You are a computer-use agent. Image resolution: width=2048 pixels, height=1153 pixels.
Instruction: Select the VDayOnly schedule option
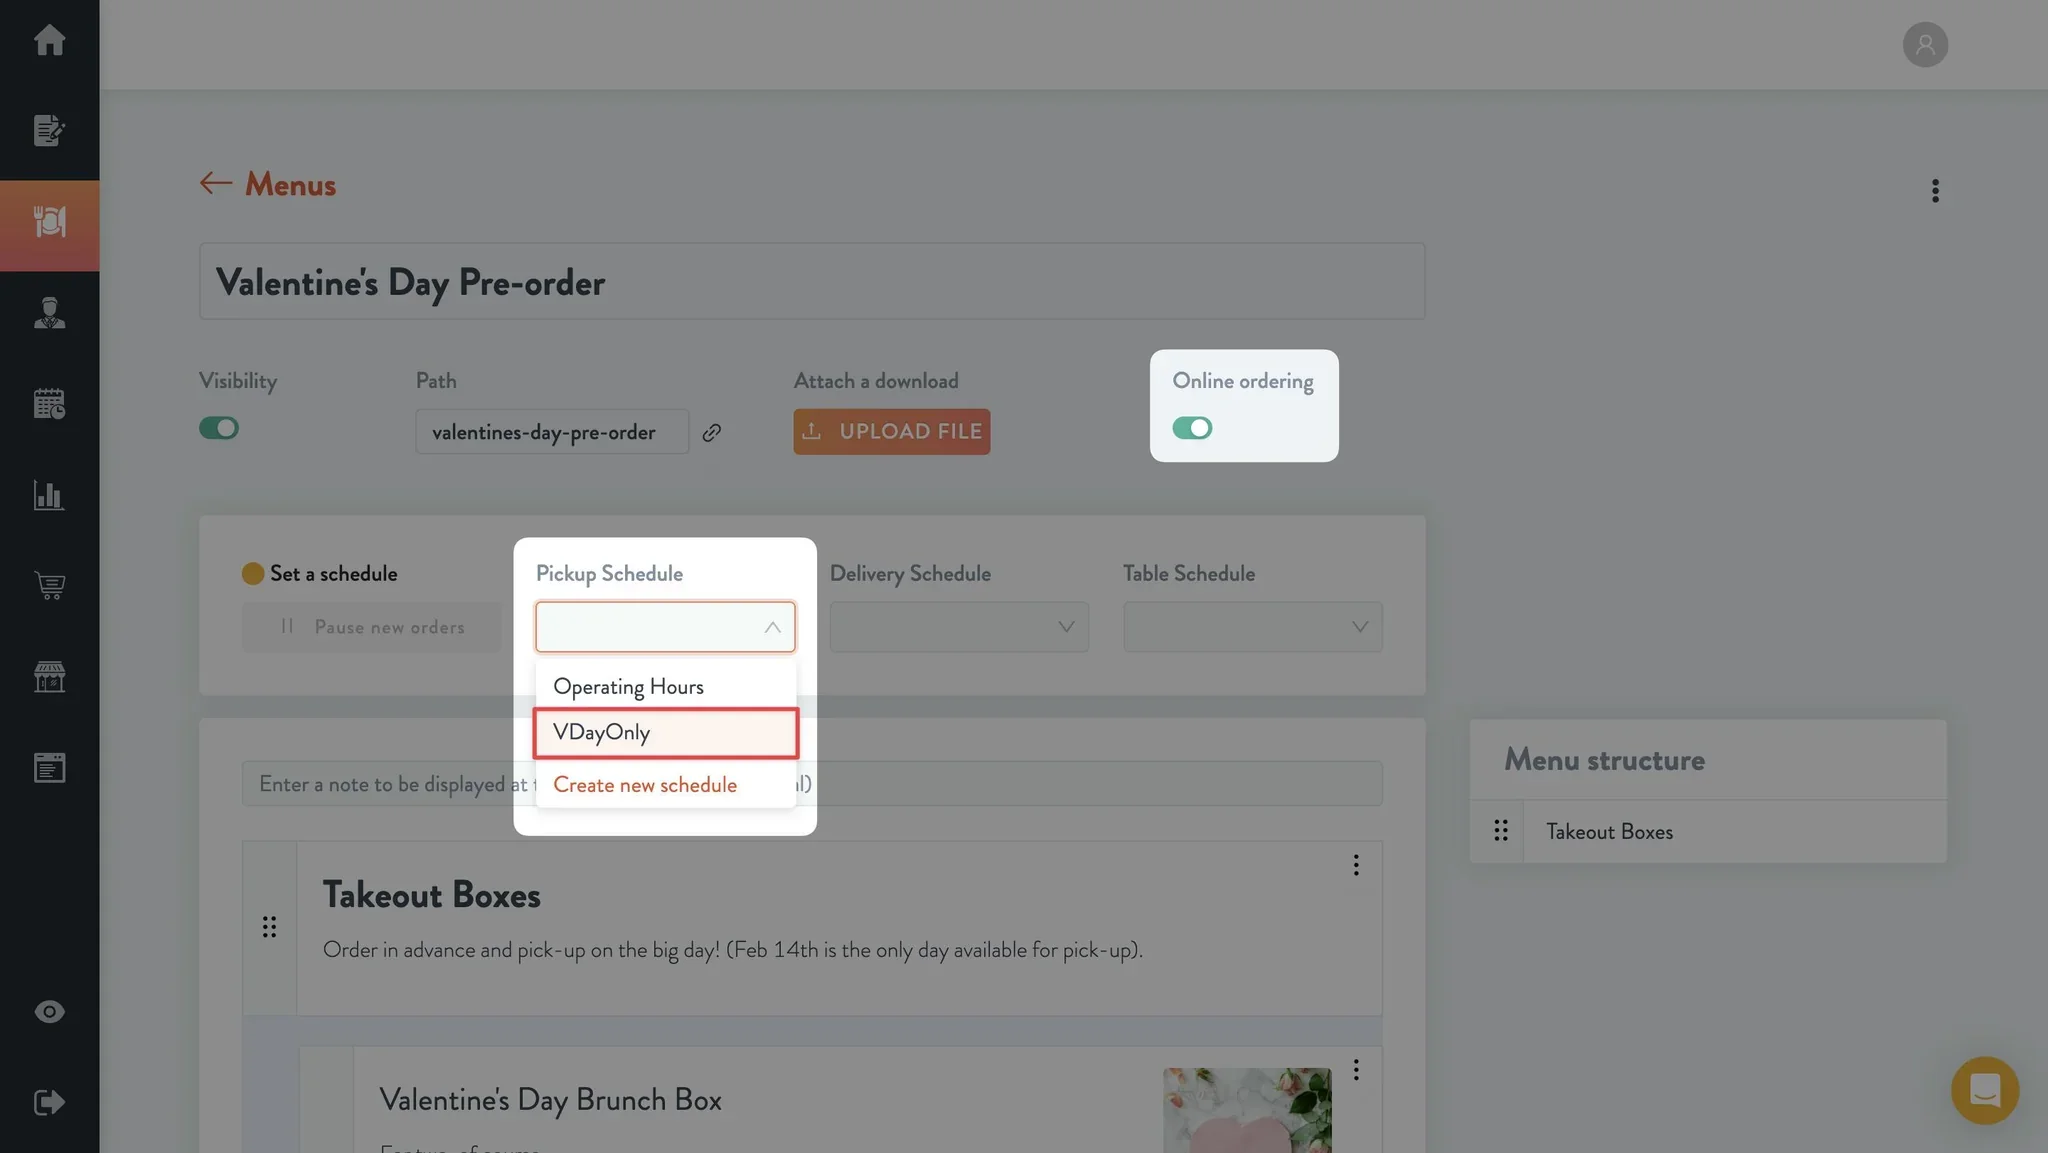[x=665, y=733]
